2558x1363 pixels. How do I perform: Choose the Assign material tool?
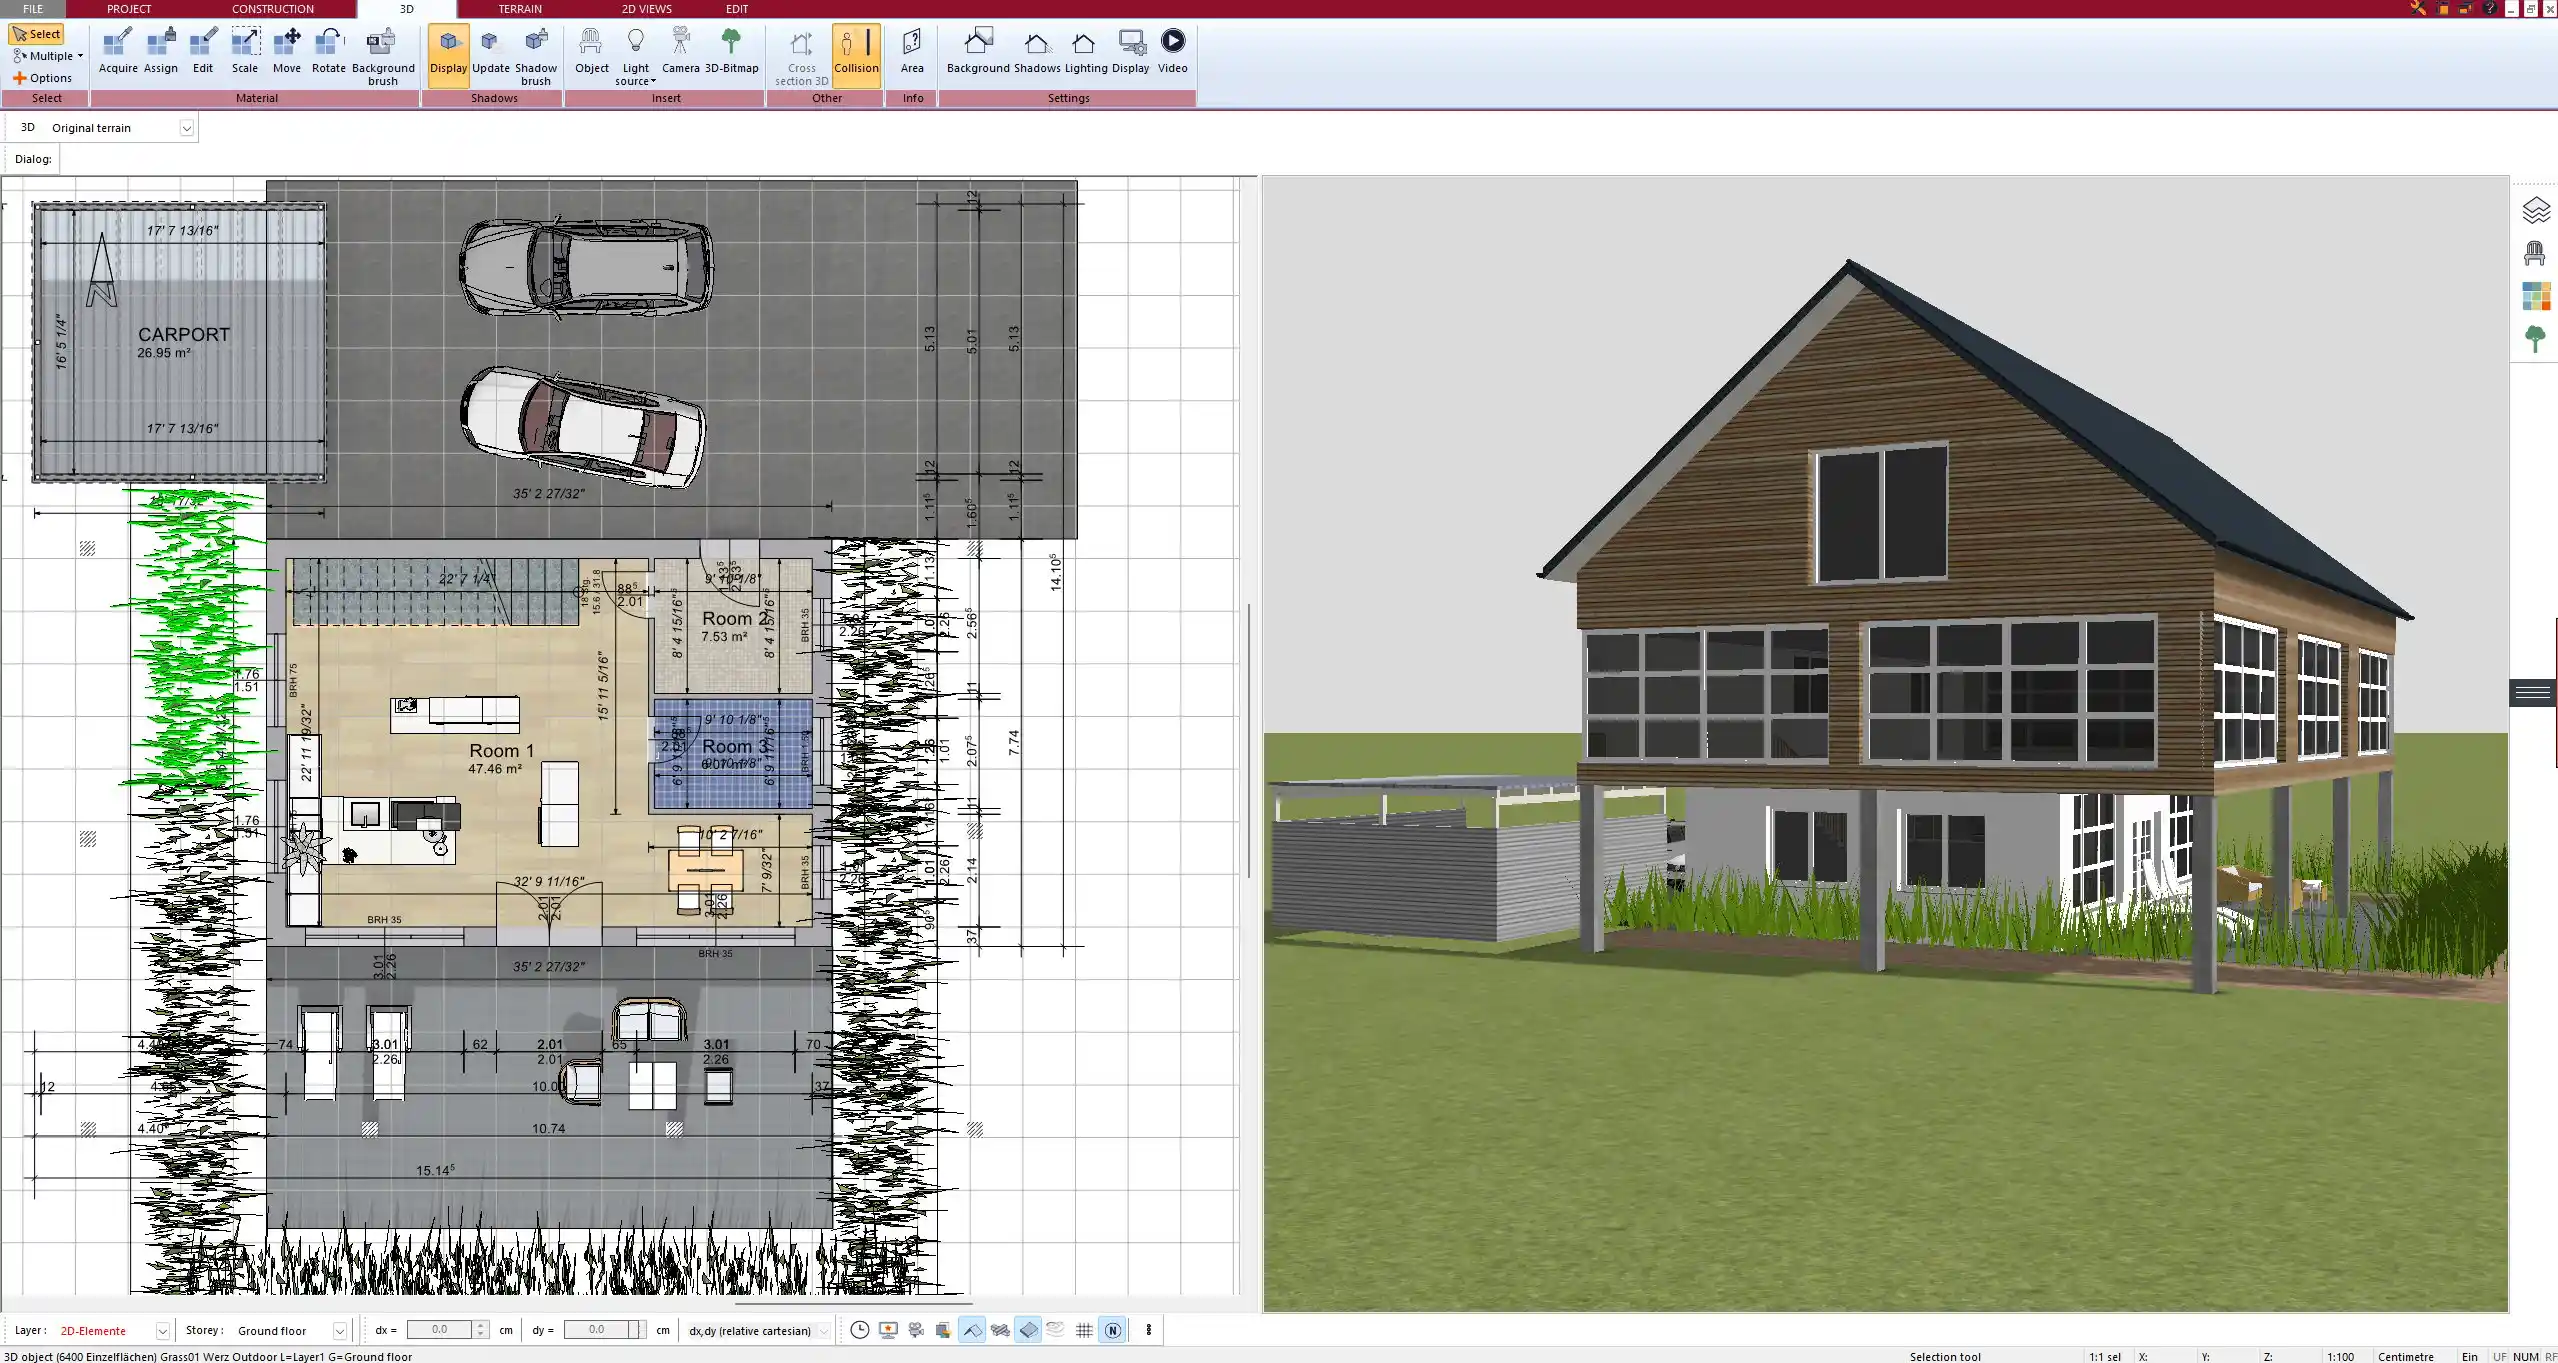160,52
